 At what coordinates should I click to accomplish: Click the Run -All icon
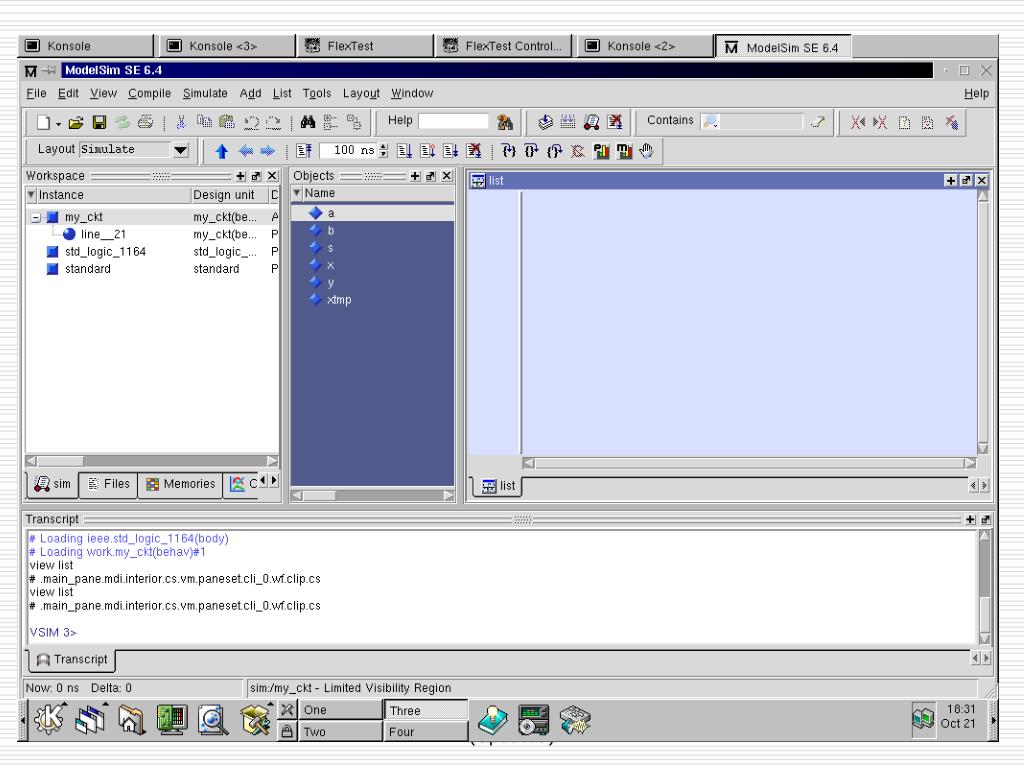[x=450, y=152]
